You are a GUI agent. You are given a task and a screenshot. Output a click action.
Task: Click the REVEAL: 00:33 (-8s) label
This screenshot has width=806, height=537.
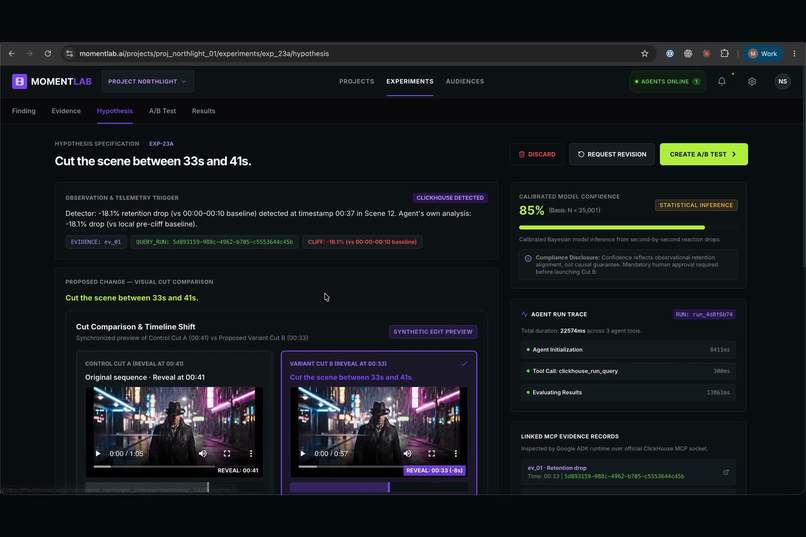tap(434, 470)
